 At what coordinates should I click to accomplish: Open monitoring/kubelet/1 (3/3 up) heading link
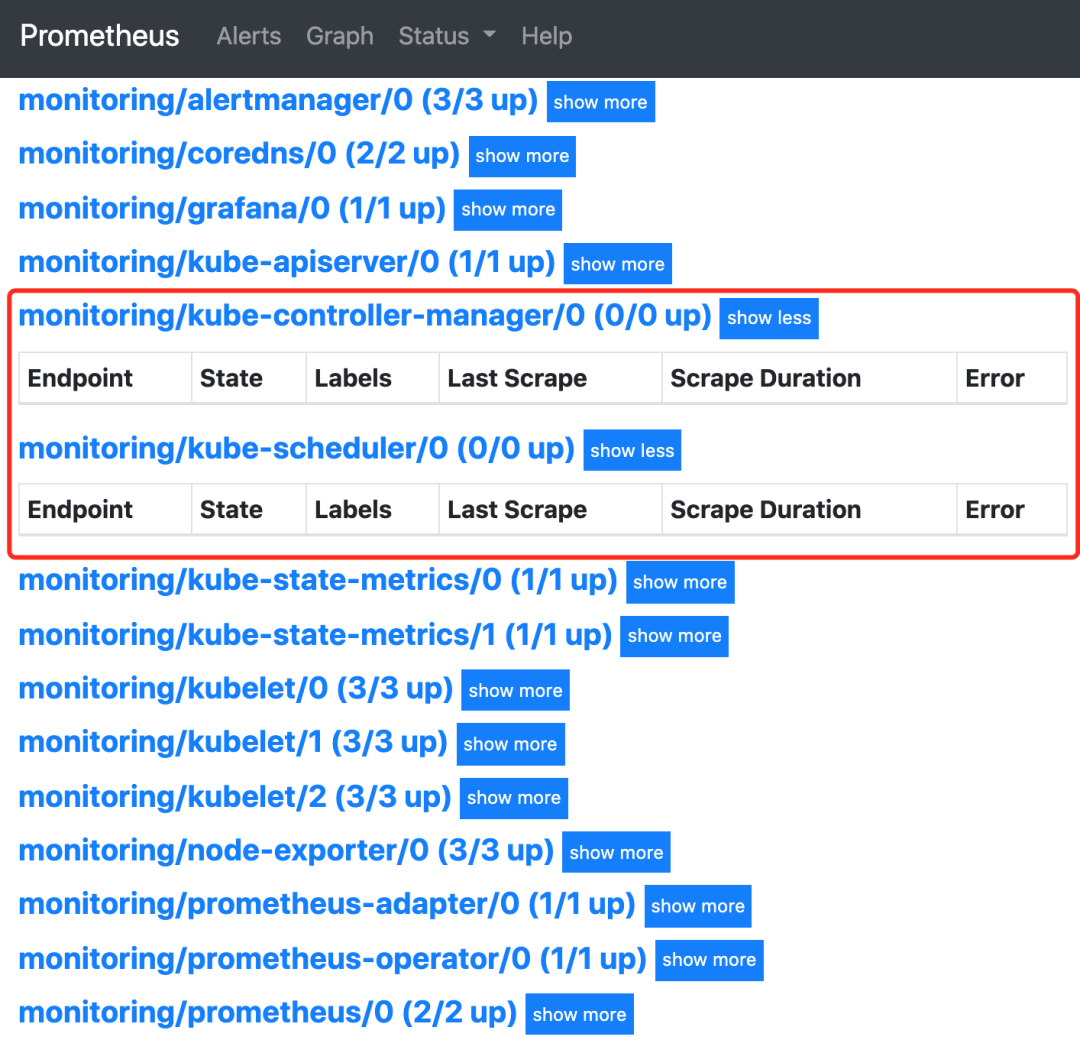point(233,742)
